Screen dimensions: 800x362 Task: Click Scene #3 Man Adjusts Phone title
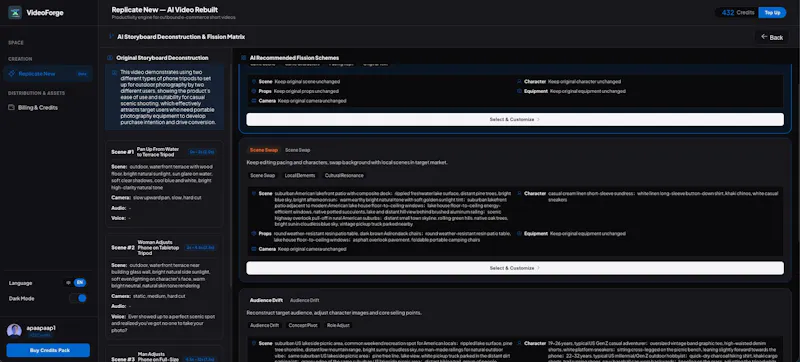click(159, 356)
